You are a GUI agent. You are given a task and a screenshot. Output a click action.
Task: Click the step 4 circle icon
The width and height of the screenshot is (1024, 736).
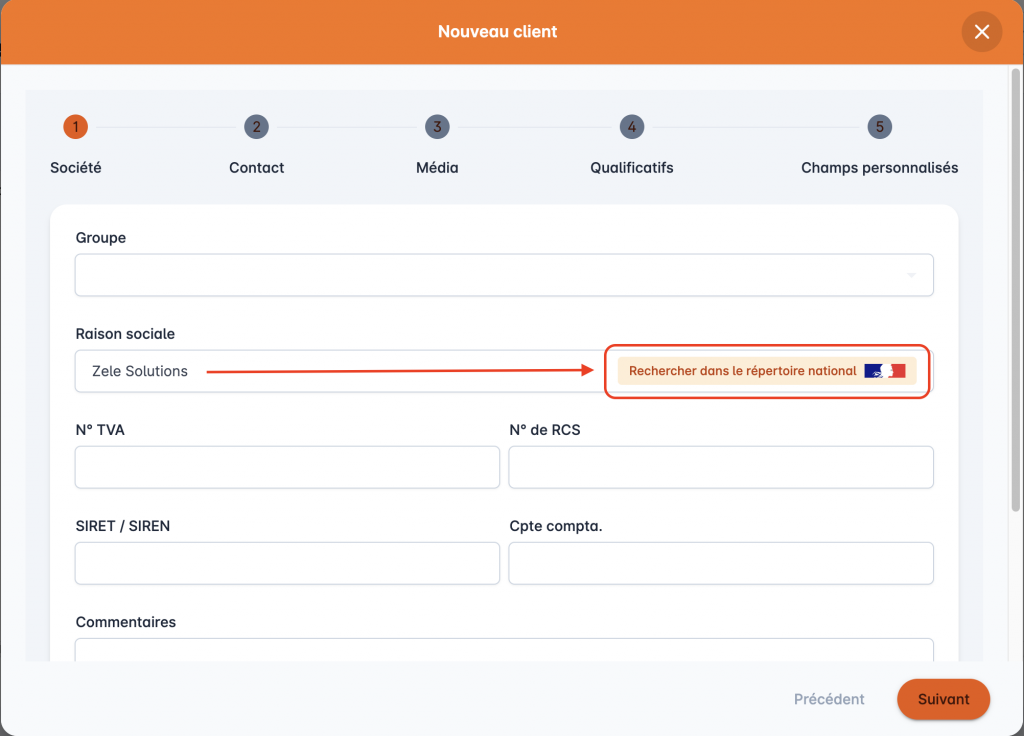point(631,127)
